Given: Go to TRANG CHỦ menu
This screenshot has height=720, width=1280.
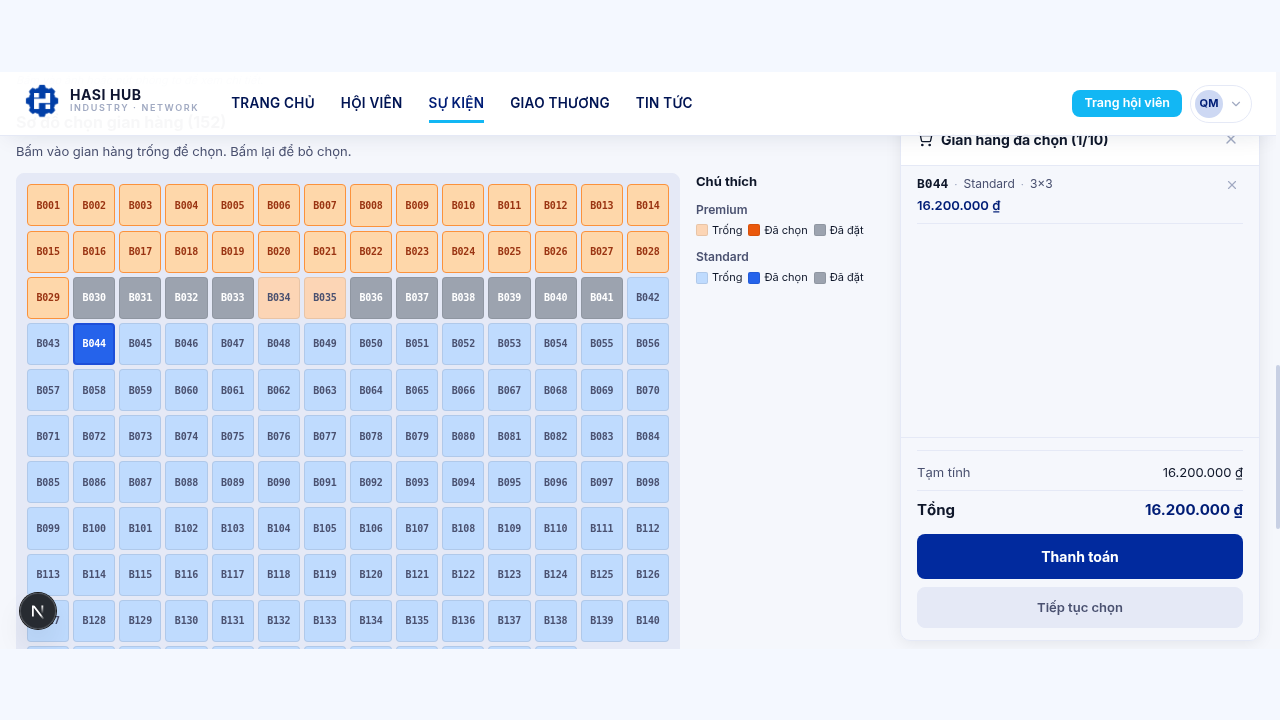Looking at the screenshot, I should click(273, 103).
